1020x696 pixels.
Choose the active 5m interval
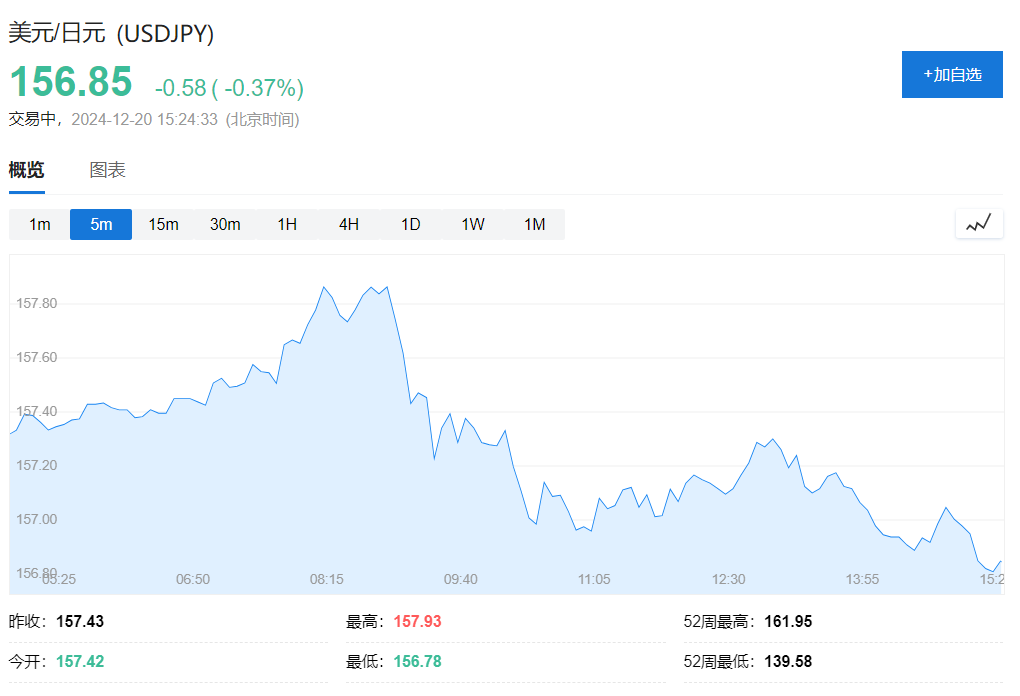[101, 224]
